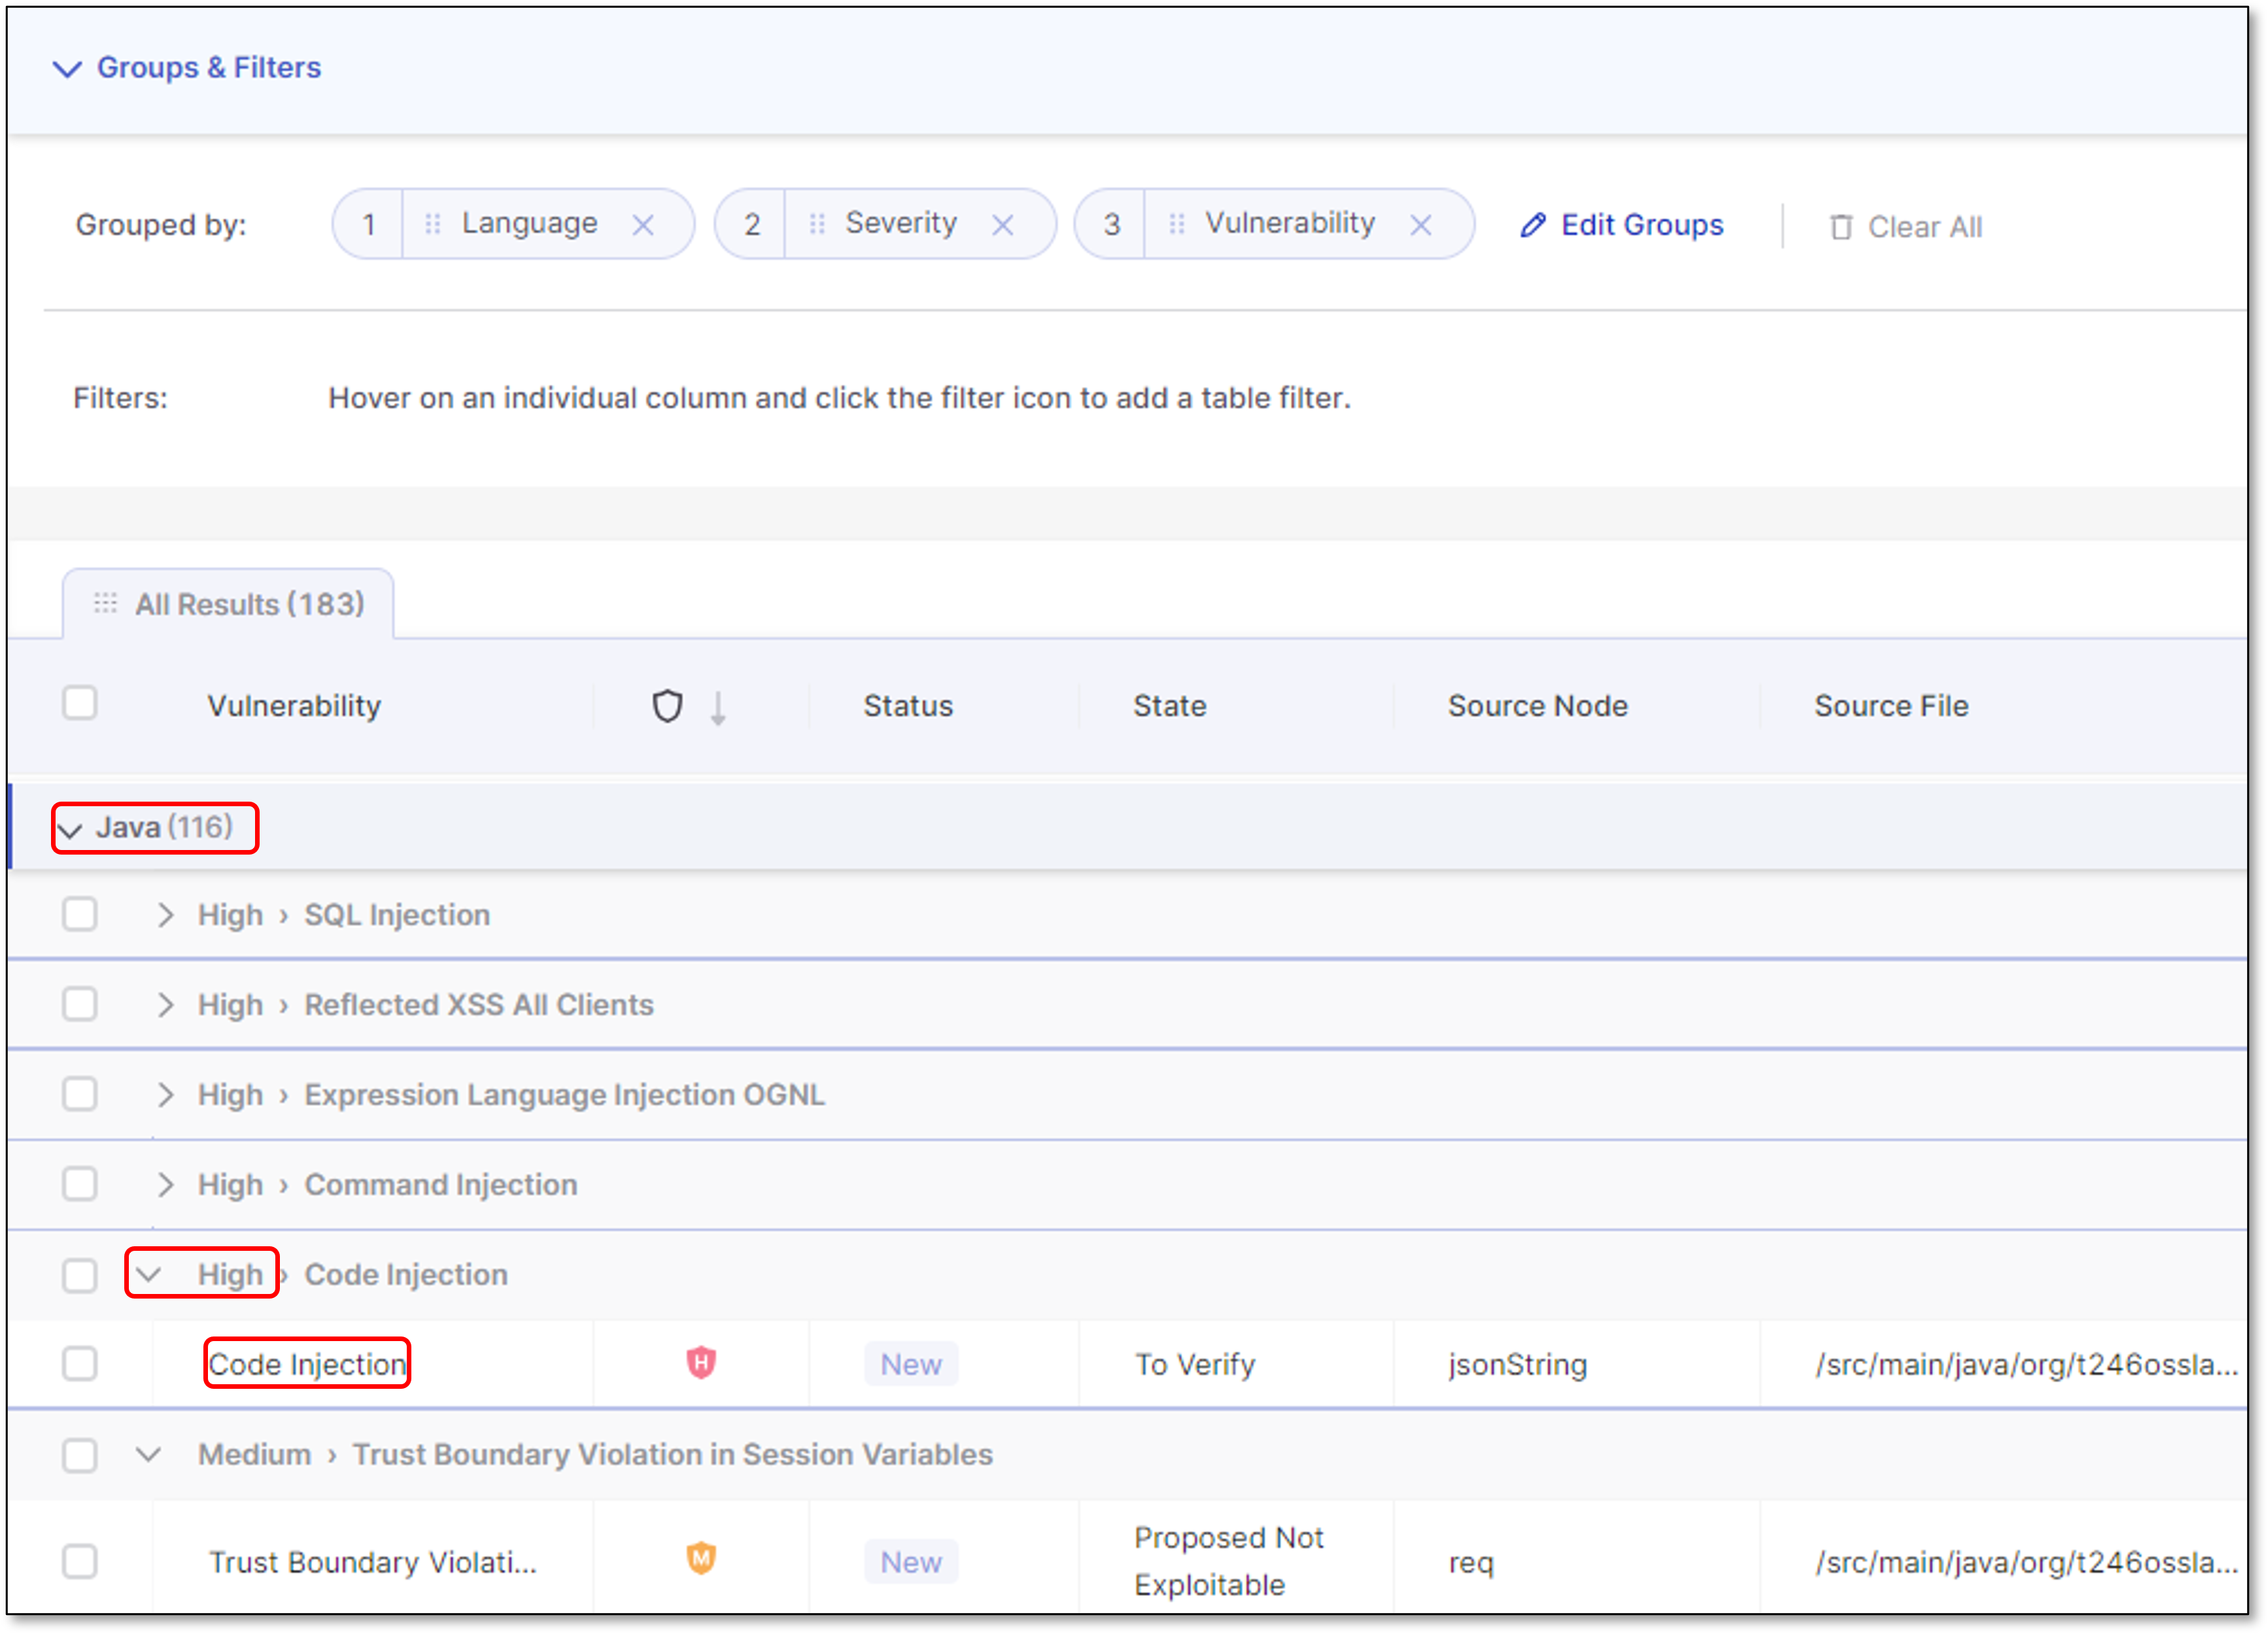Click the Vulnerability column header
This screenshot has width=2268, height=1634.
tap(294, 706)
